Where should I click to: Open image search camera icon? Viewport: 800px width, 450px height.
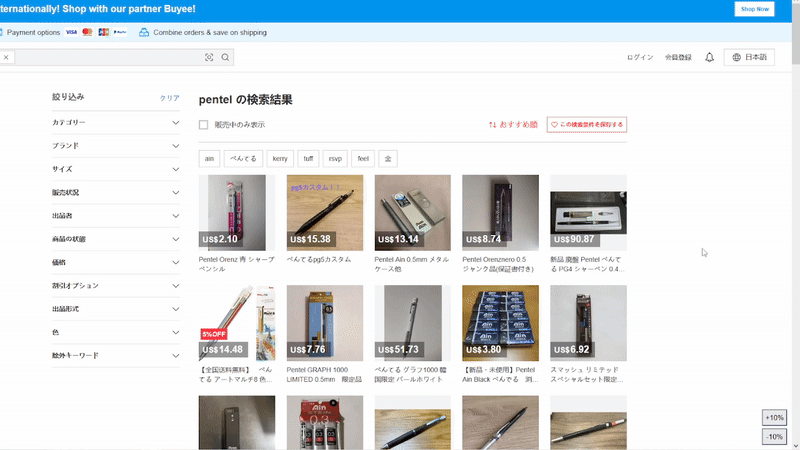point(209,57)
